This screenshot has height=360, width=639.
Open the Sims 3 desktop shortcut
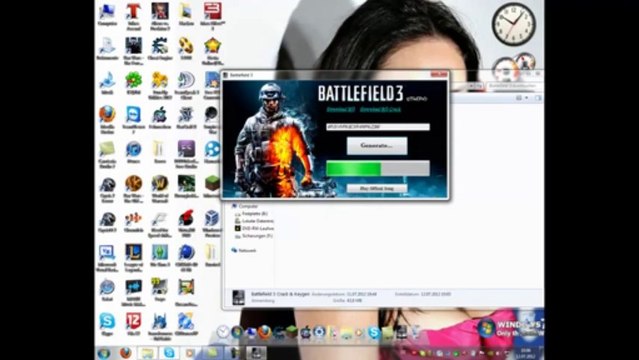click(160, 256)
